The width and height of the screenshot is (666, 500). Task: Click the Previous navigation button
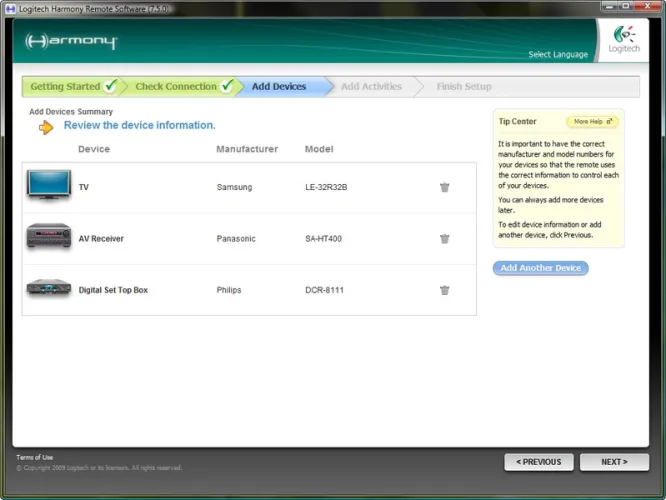click(x=539, y=462)
